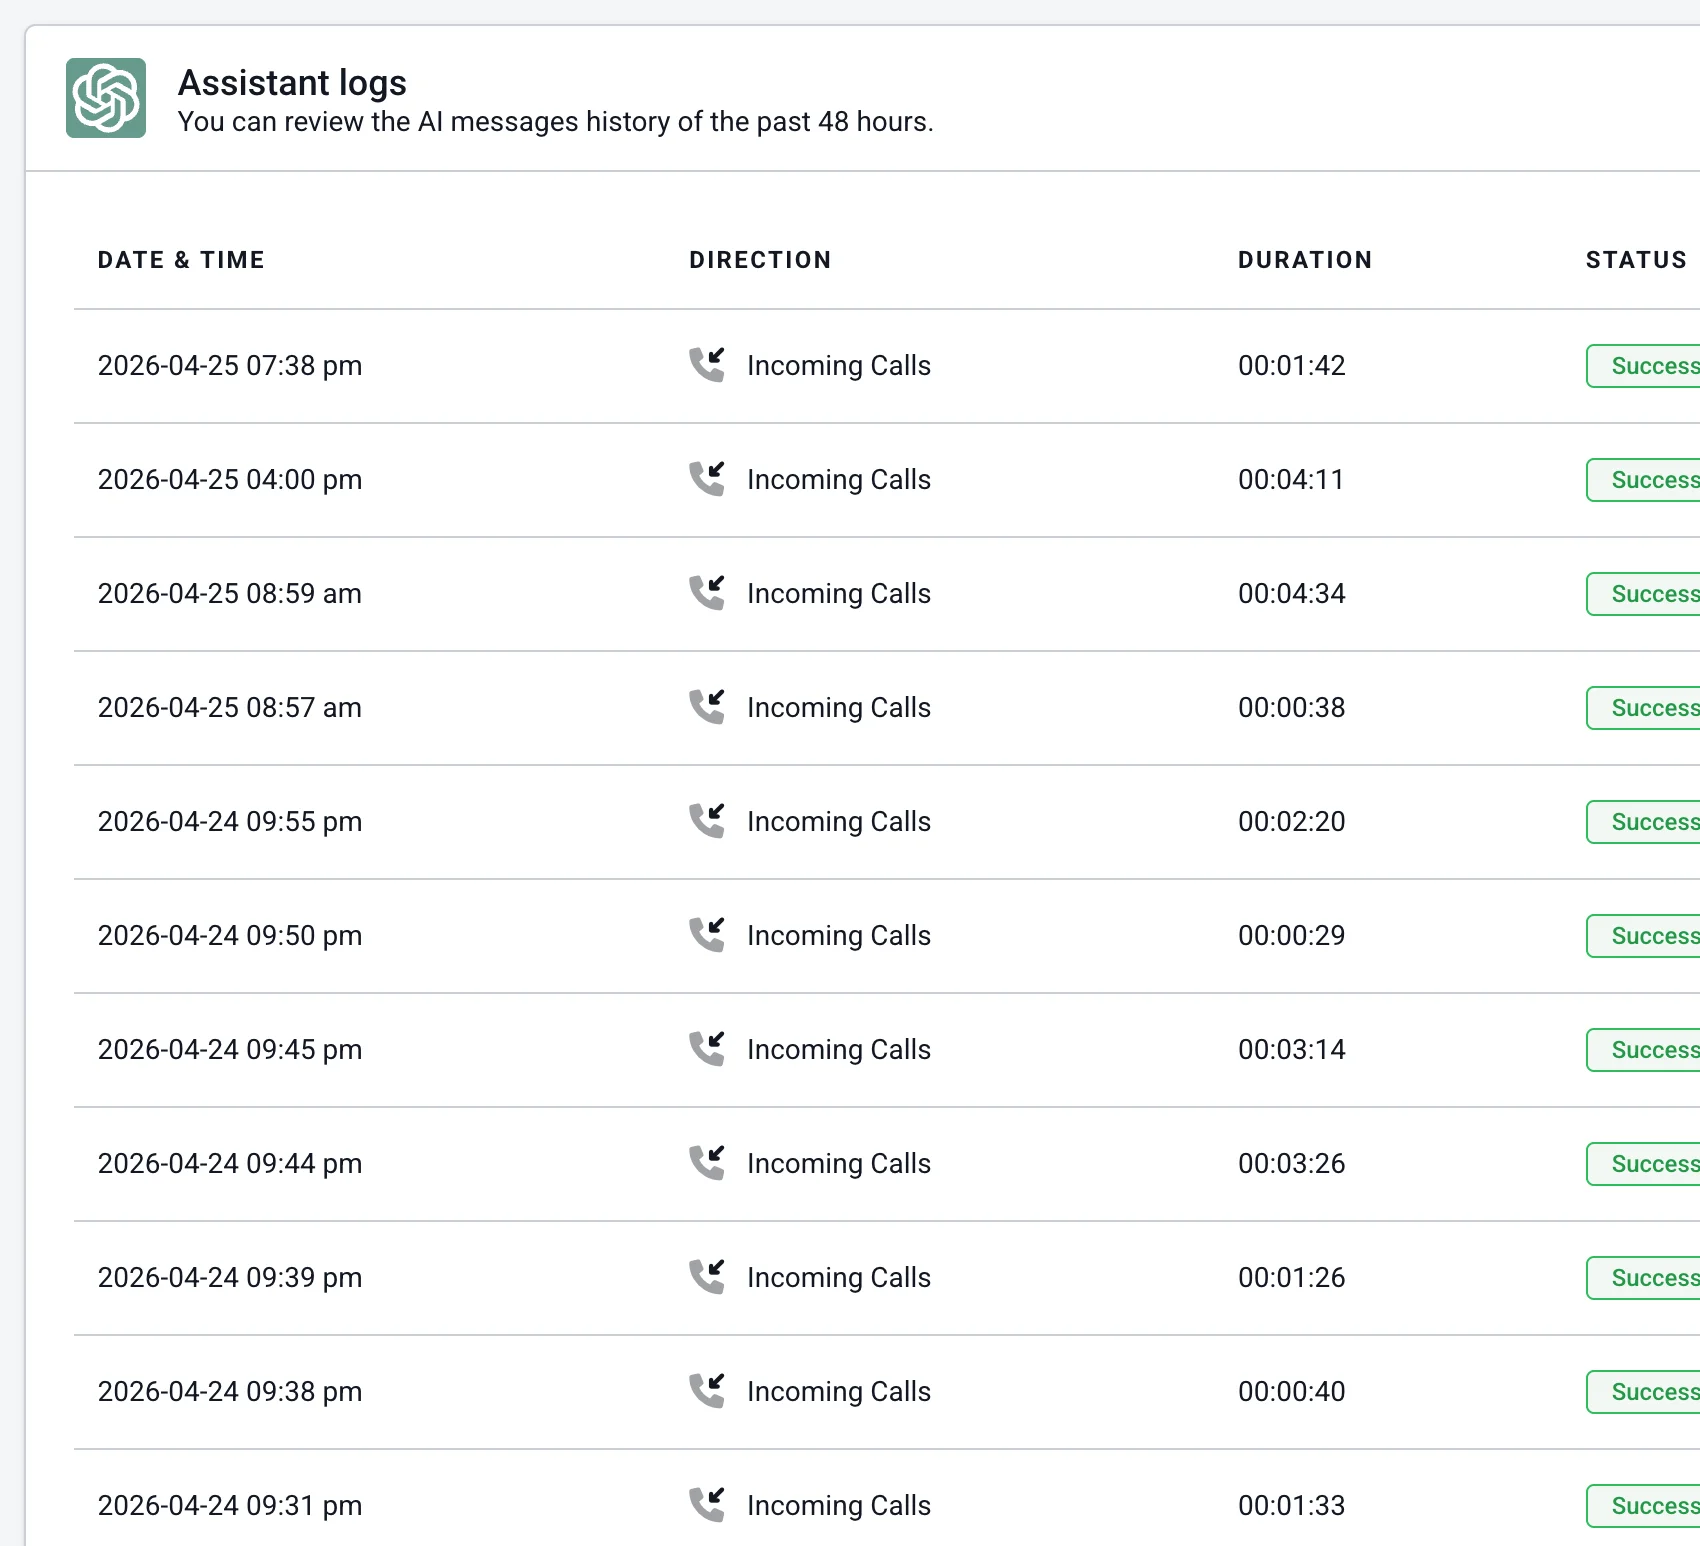Select the 2026-04-24 09:55 pm timestamp
The image size is (1700, 1546).
(x=230, y=822)
